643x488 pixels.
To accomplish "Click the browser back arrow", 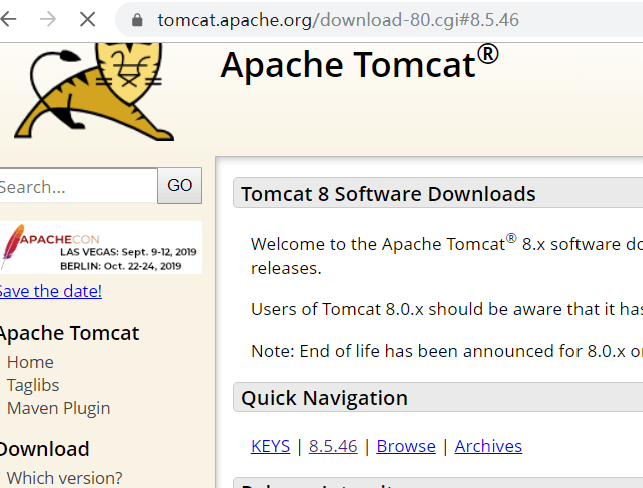I will click(x=9, y=19).
